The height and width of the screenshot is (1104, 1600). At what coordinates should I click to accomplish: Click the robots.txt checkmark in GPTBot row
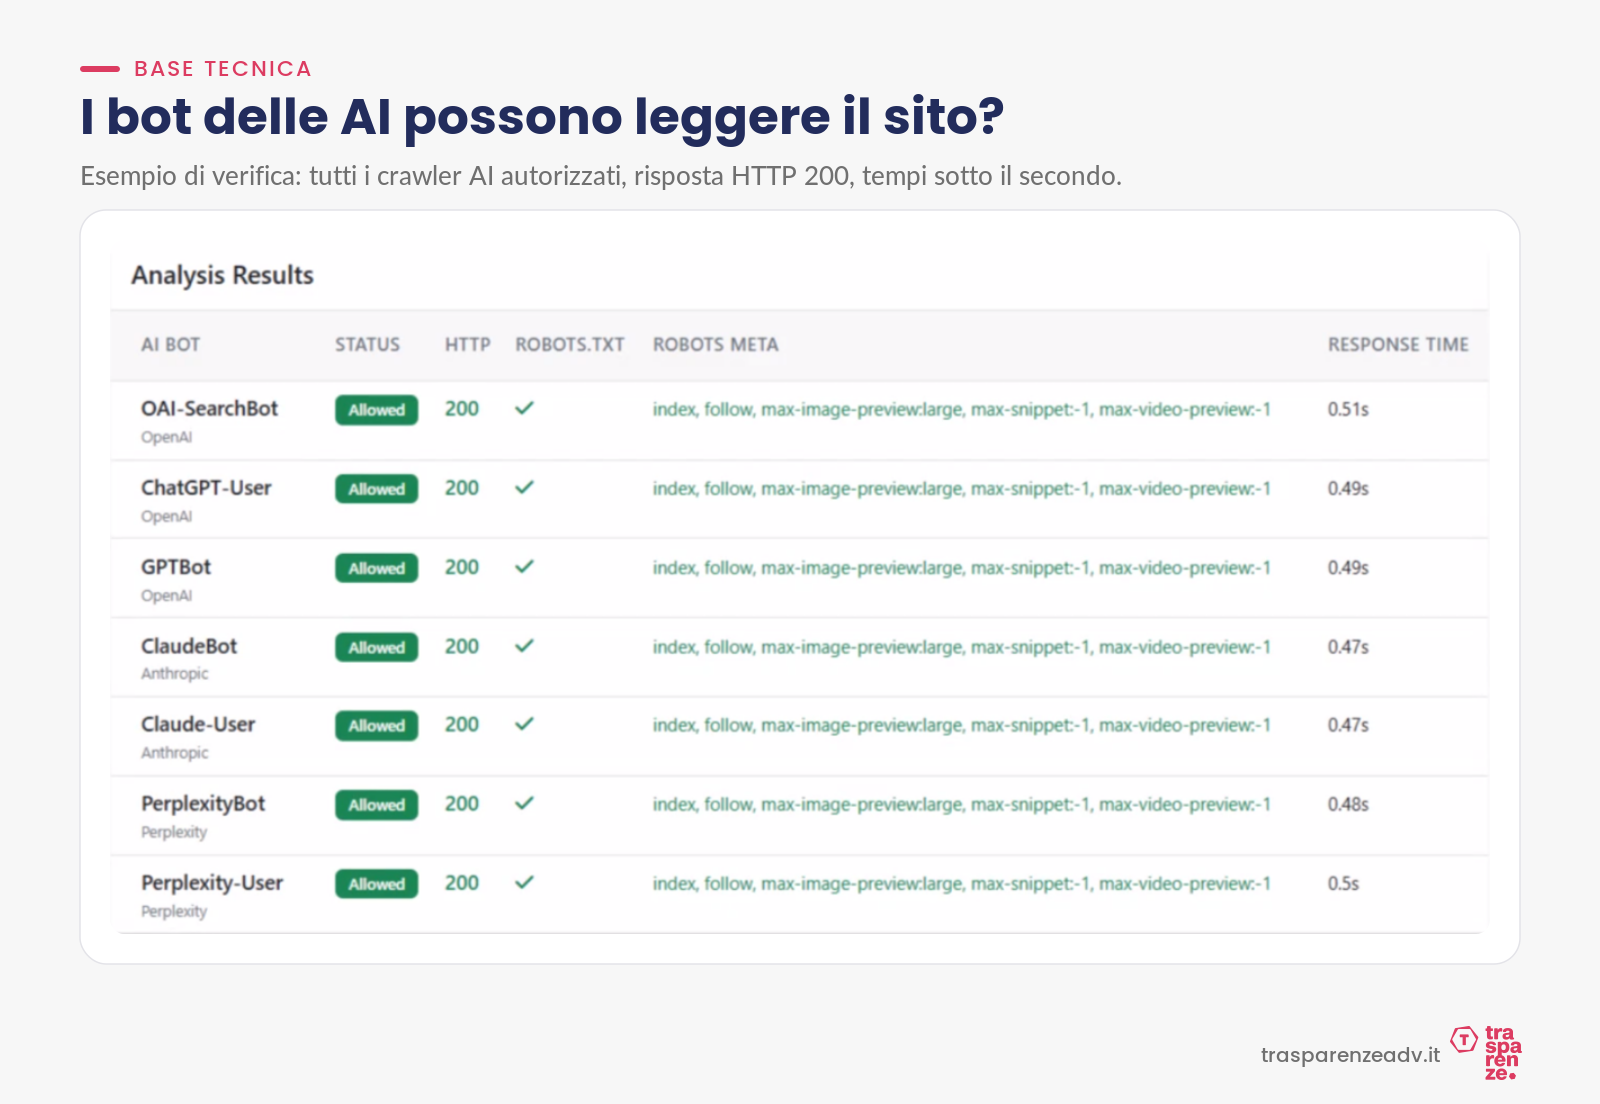(x=524, y=566)
